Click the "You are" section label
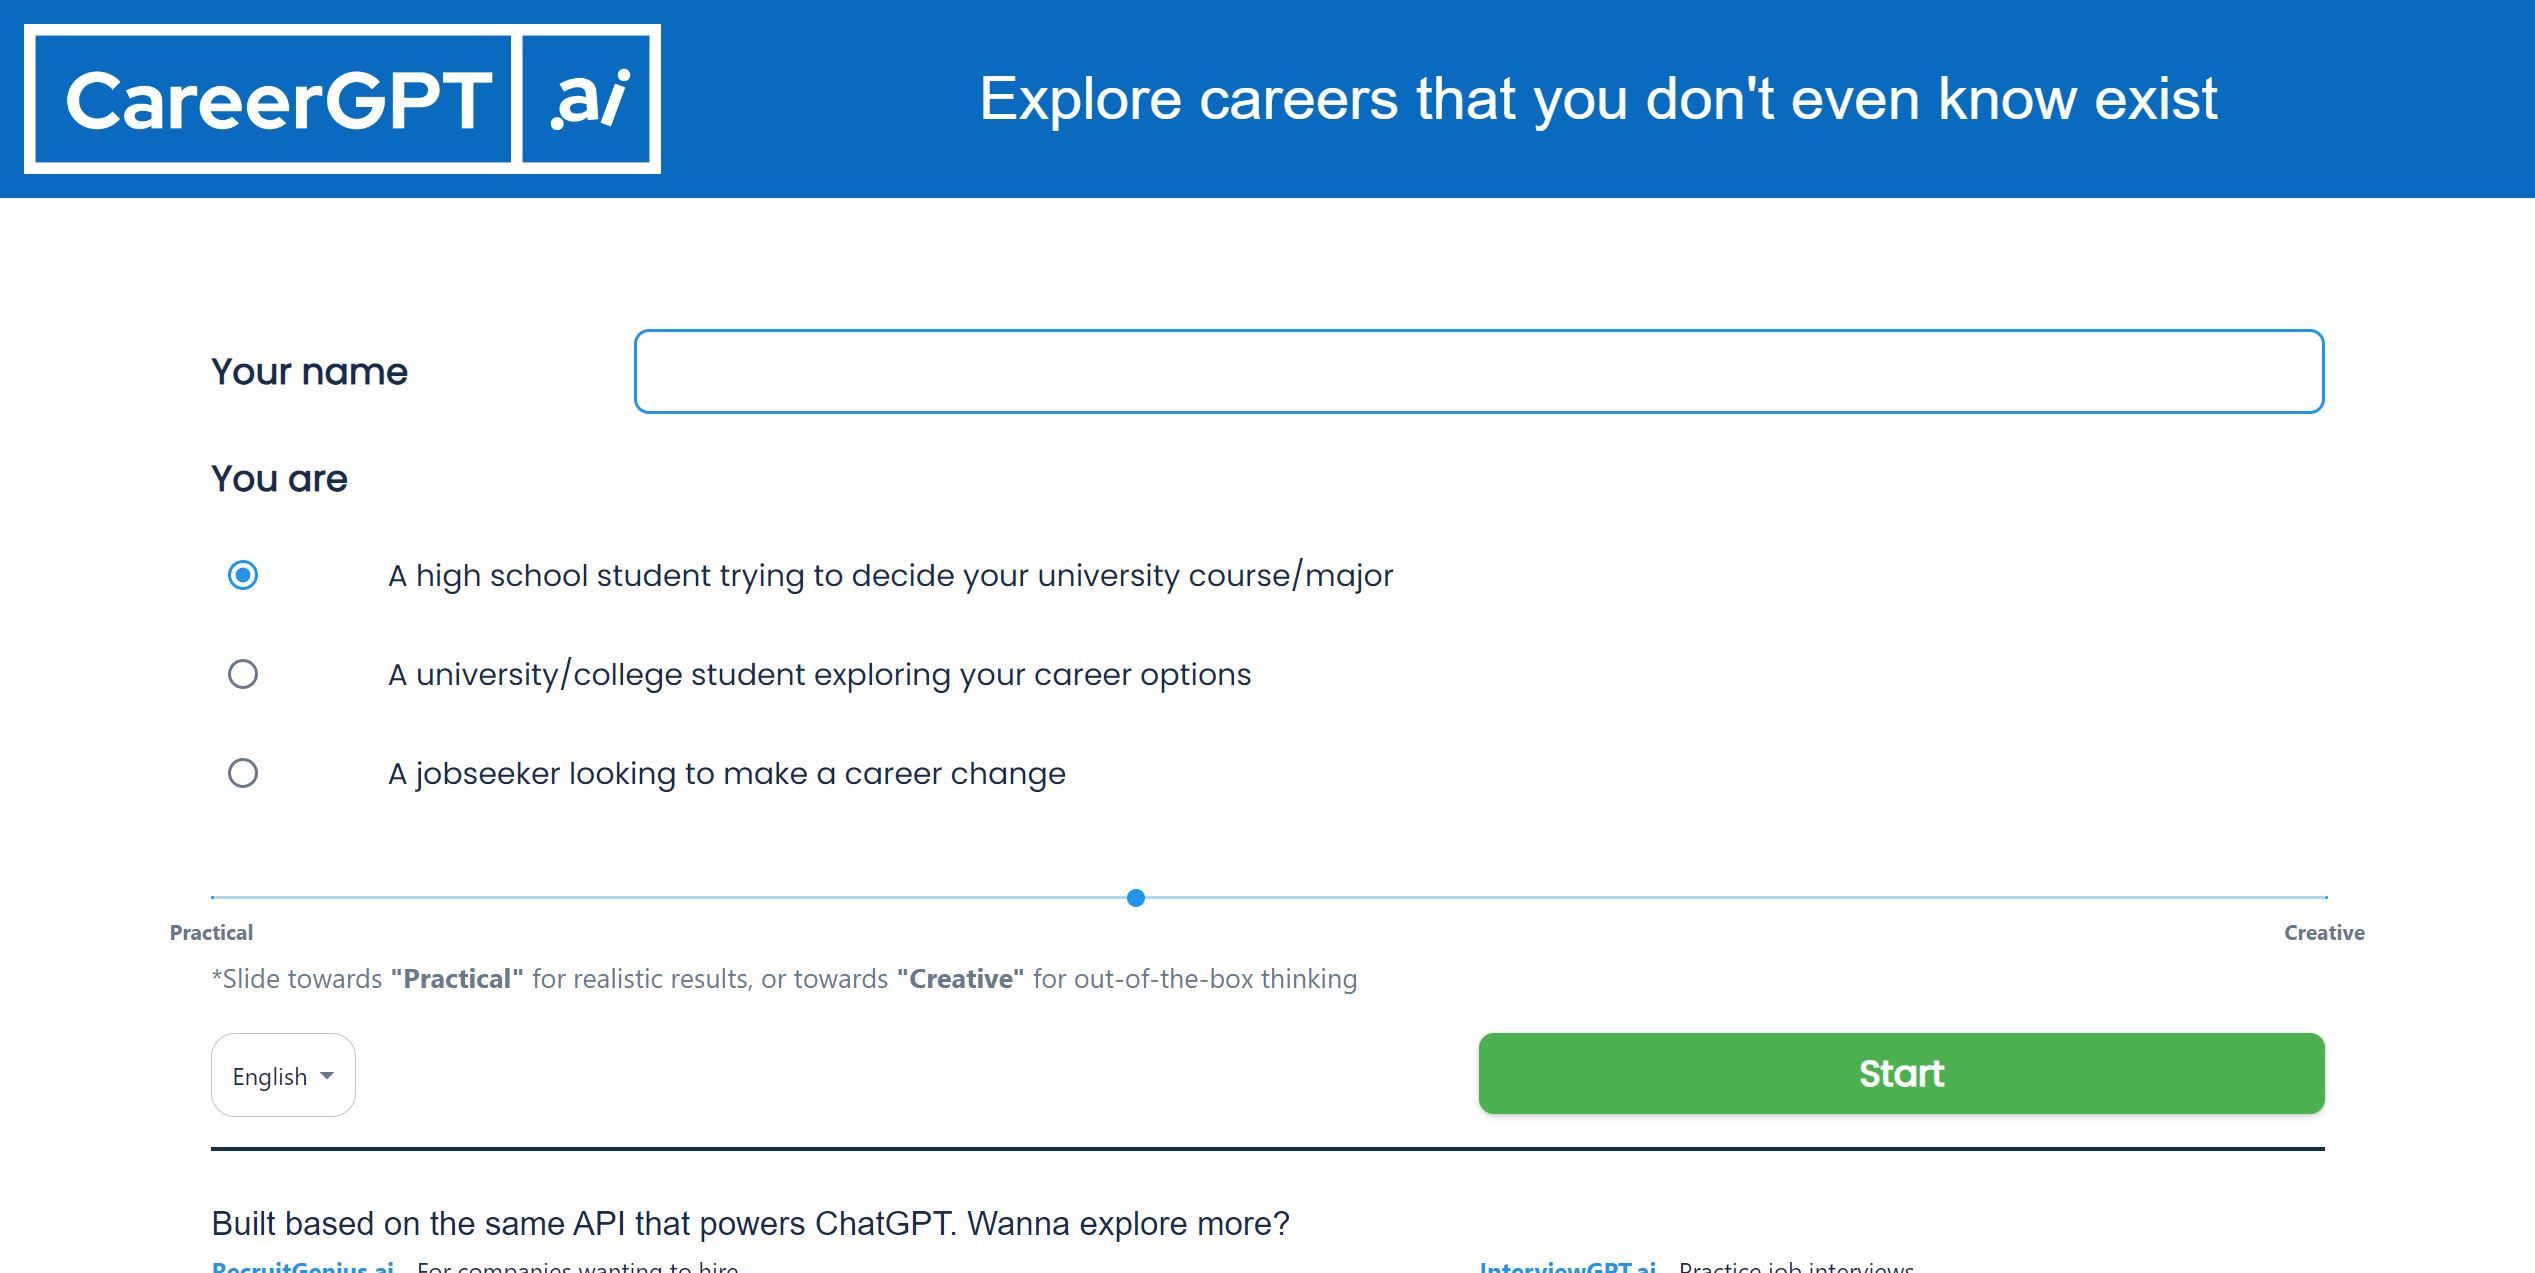Viewport: 2535px width, 1273px height. (278, 478)
